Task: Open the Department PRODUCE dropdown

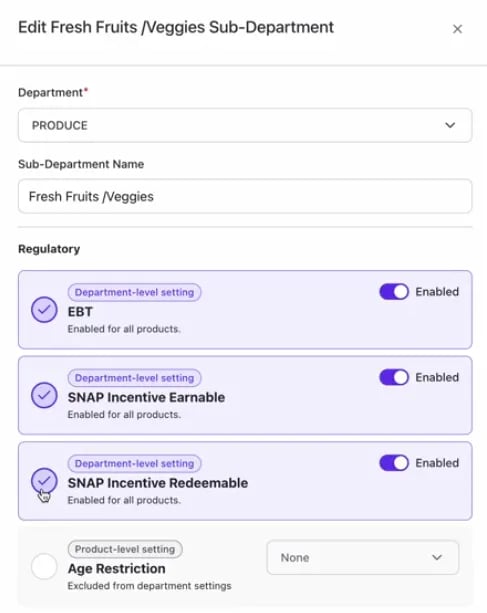Action: pos(245,125)
